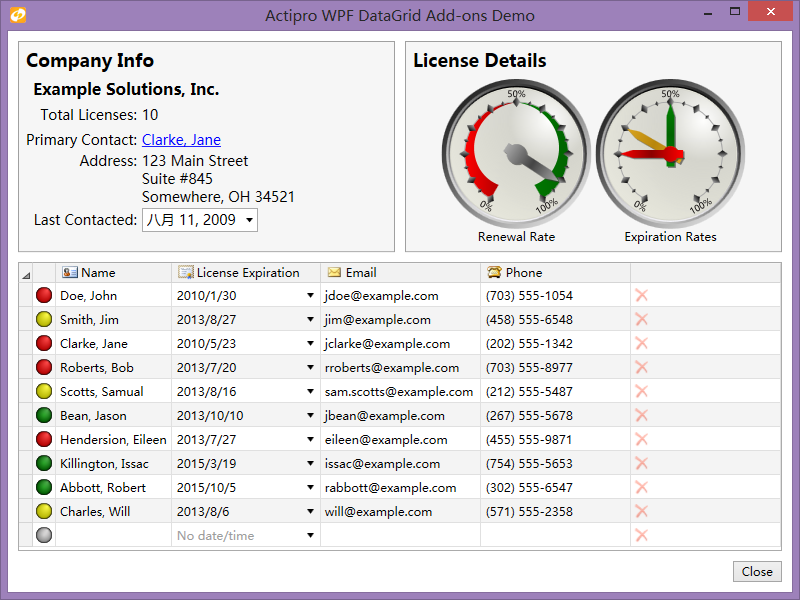
Task: Delete the Smith, Jim row with red X
Action: [641, 319]
